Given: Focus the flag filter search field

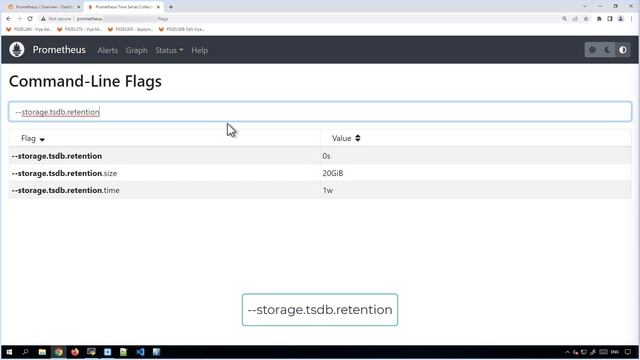Looking at the screenshot, I should 320,111.
